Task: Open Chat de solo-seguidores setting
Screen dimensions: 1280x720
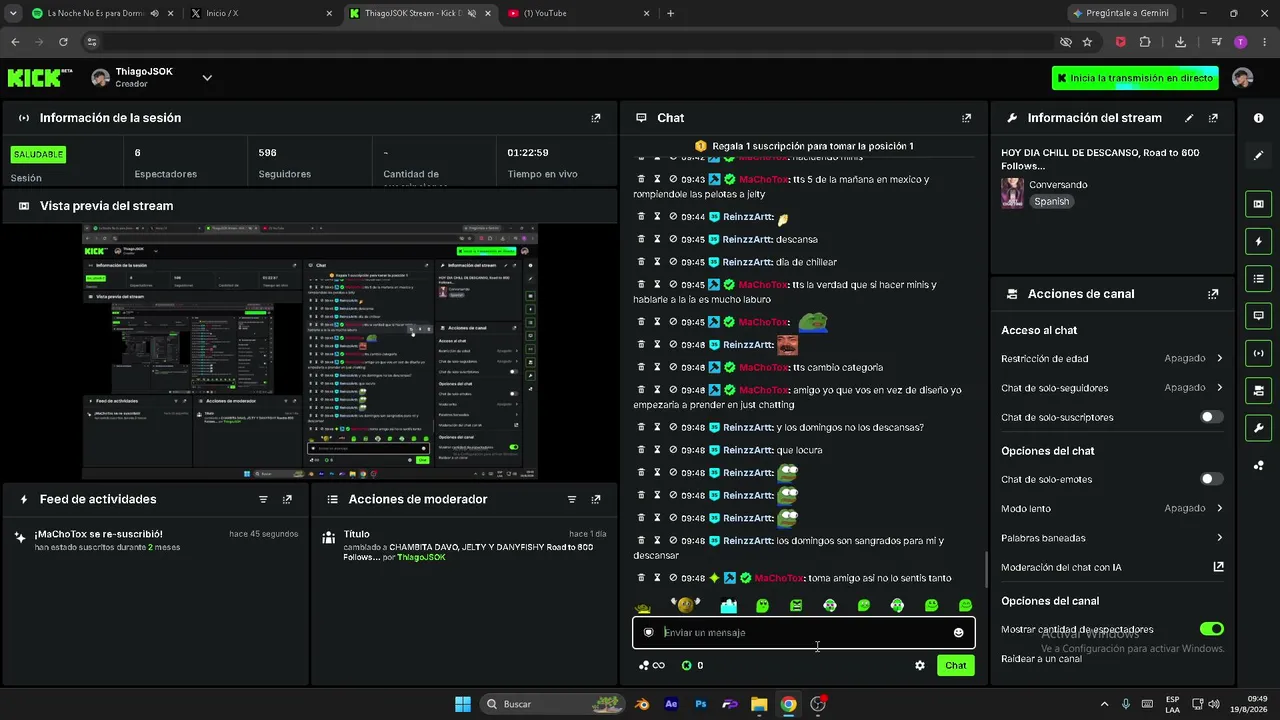Action: (1112, 387)
